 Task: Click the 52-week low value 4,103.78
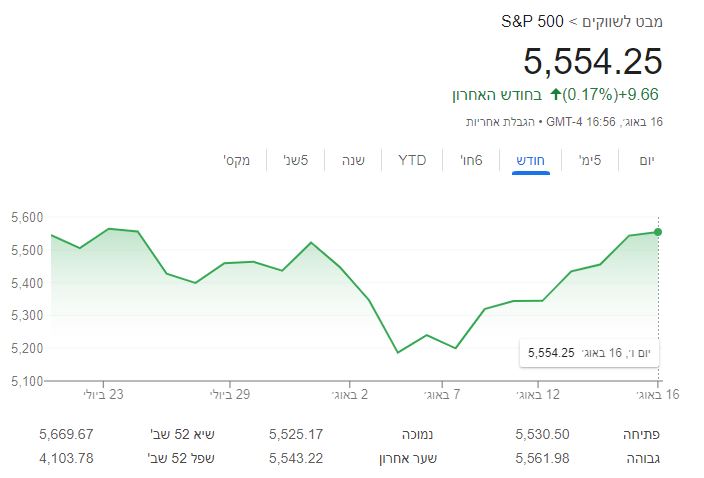coord(67,458)
